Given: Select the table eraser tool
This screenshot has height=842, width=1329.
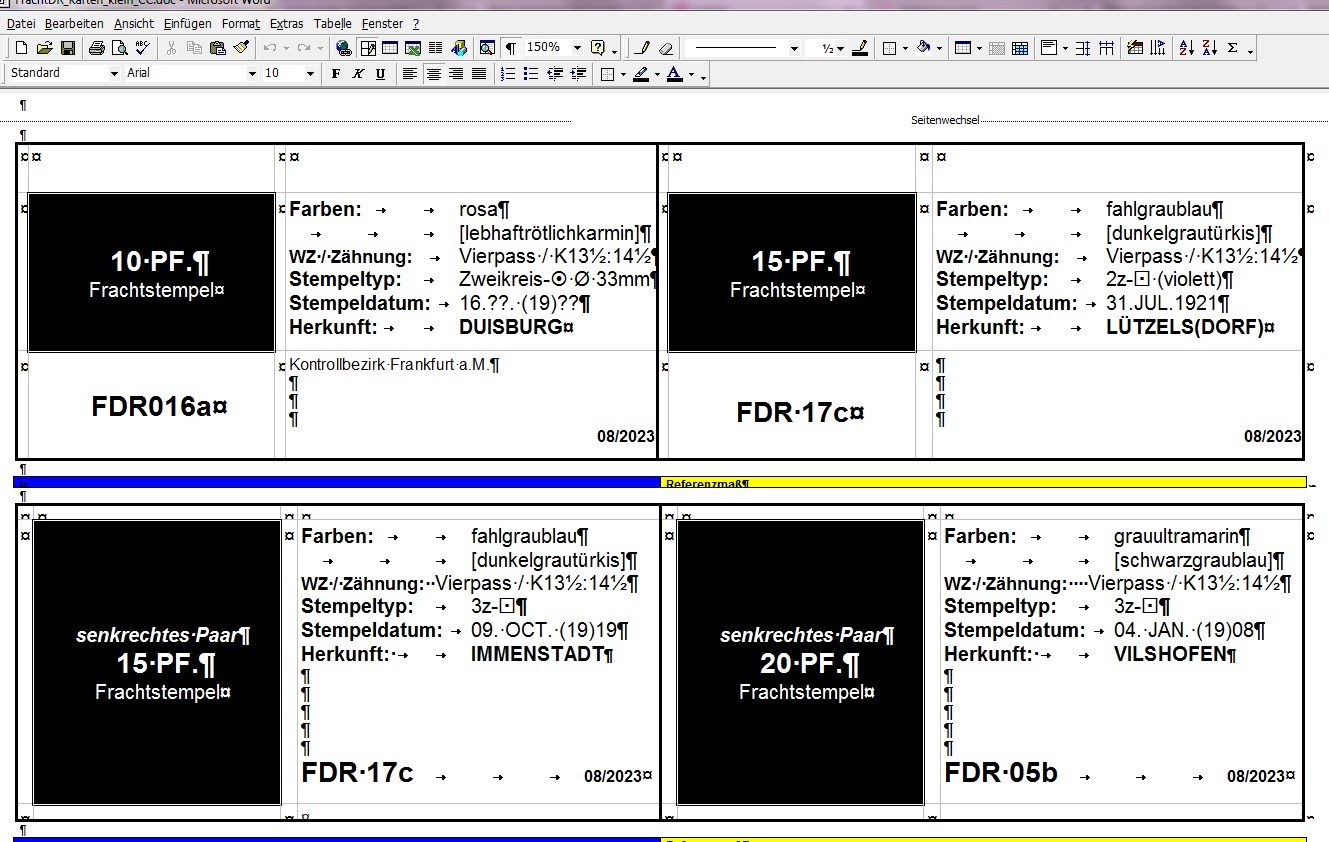Looking at the screenshot, I should coord(666,48).
